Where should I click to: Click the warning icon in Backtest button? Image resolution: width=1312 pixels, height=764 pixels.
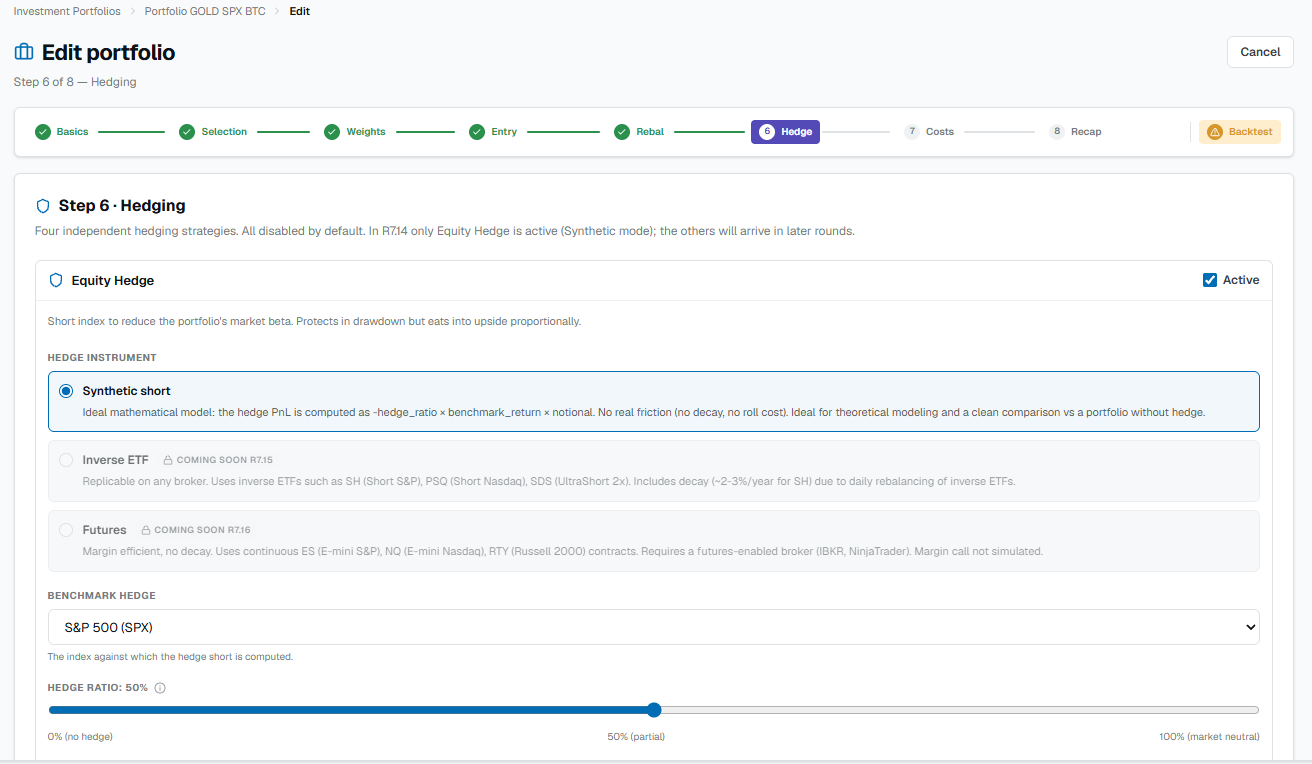coord(1215,132)
